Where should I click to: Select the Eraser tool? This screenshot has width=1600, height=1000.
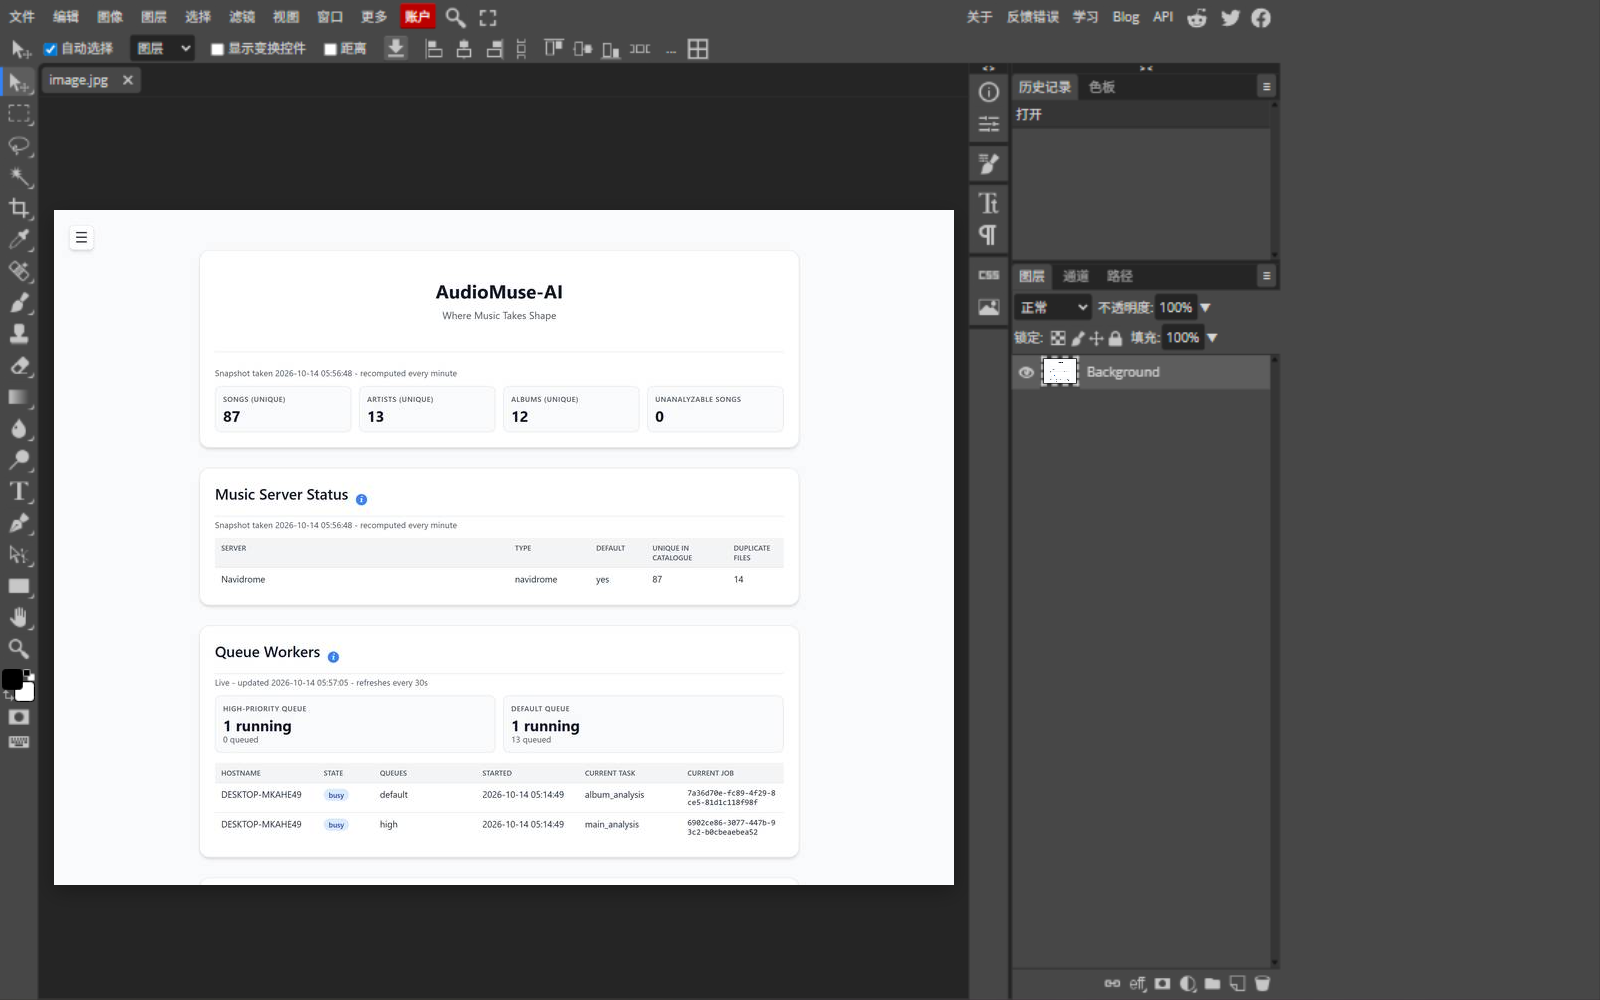[19, 365]
